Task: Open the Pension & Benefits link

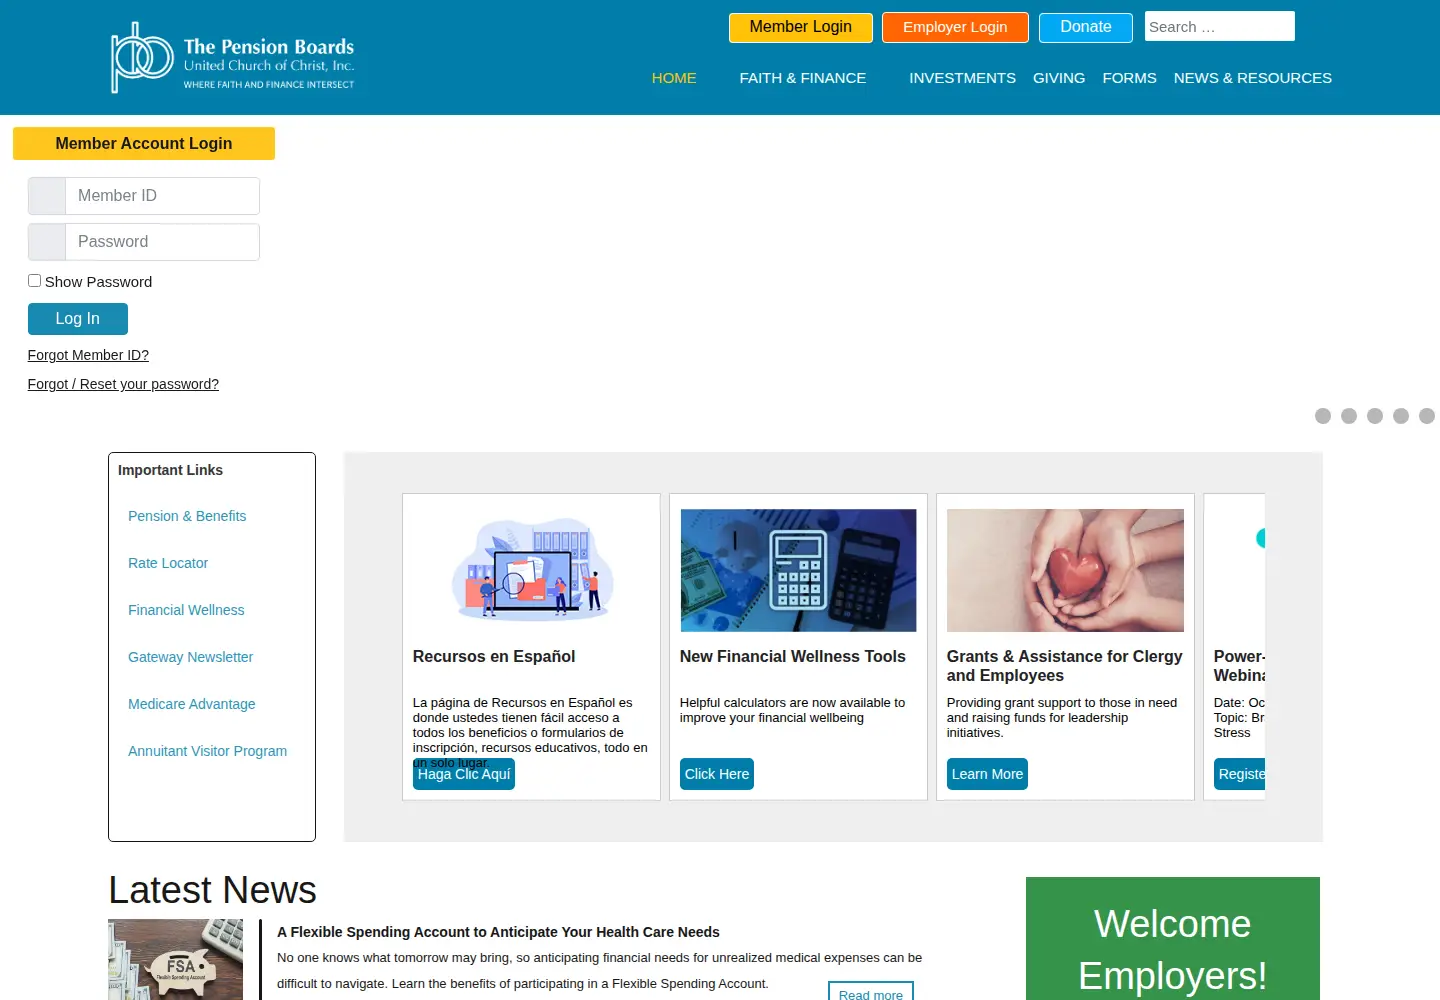Action: pos(187,516)
